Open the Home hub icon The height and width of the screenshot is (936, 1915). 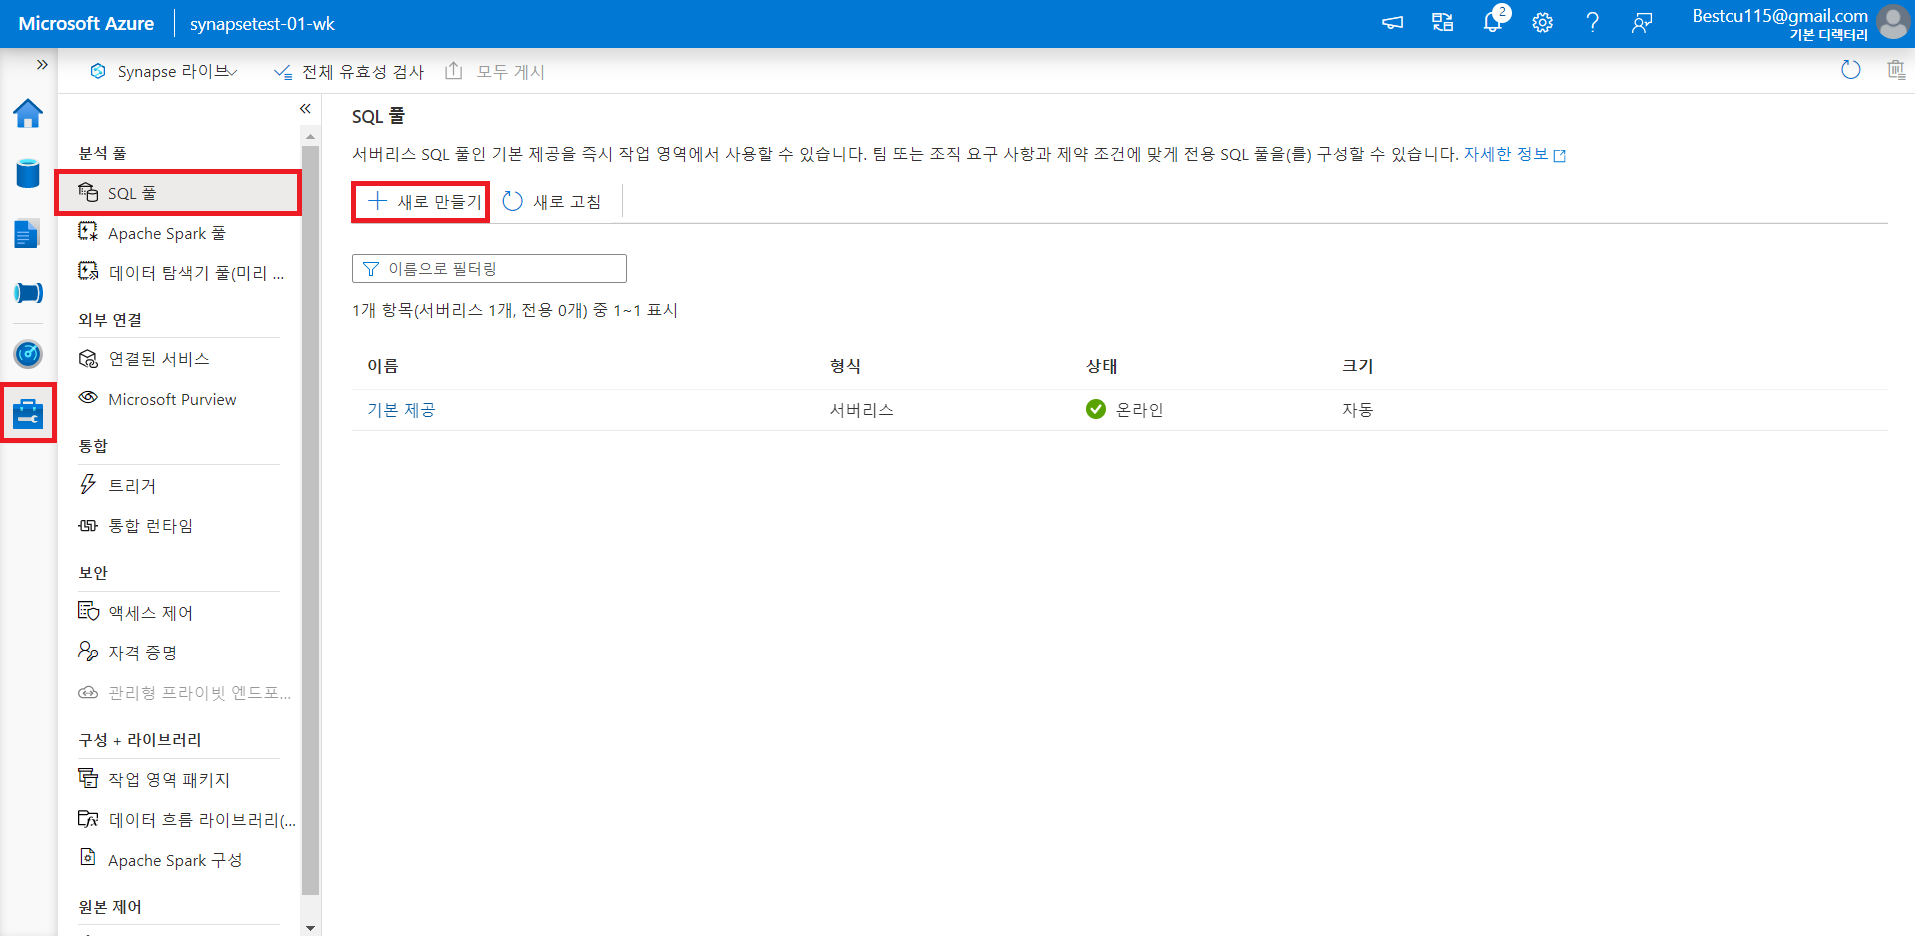[28, 114]
